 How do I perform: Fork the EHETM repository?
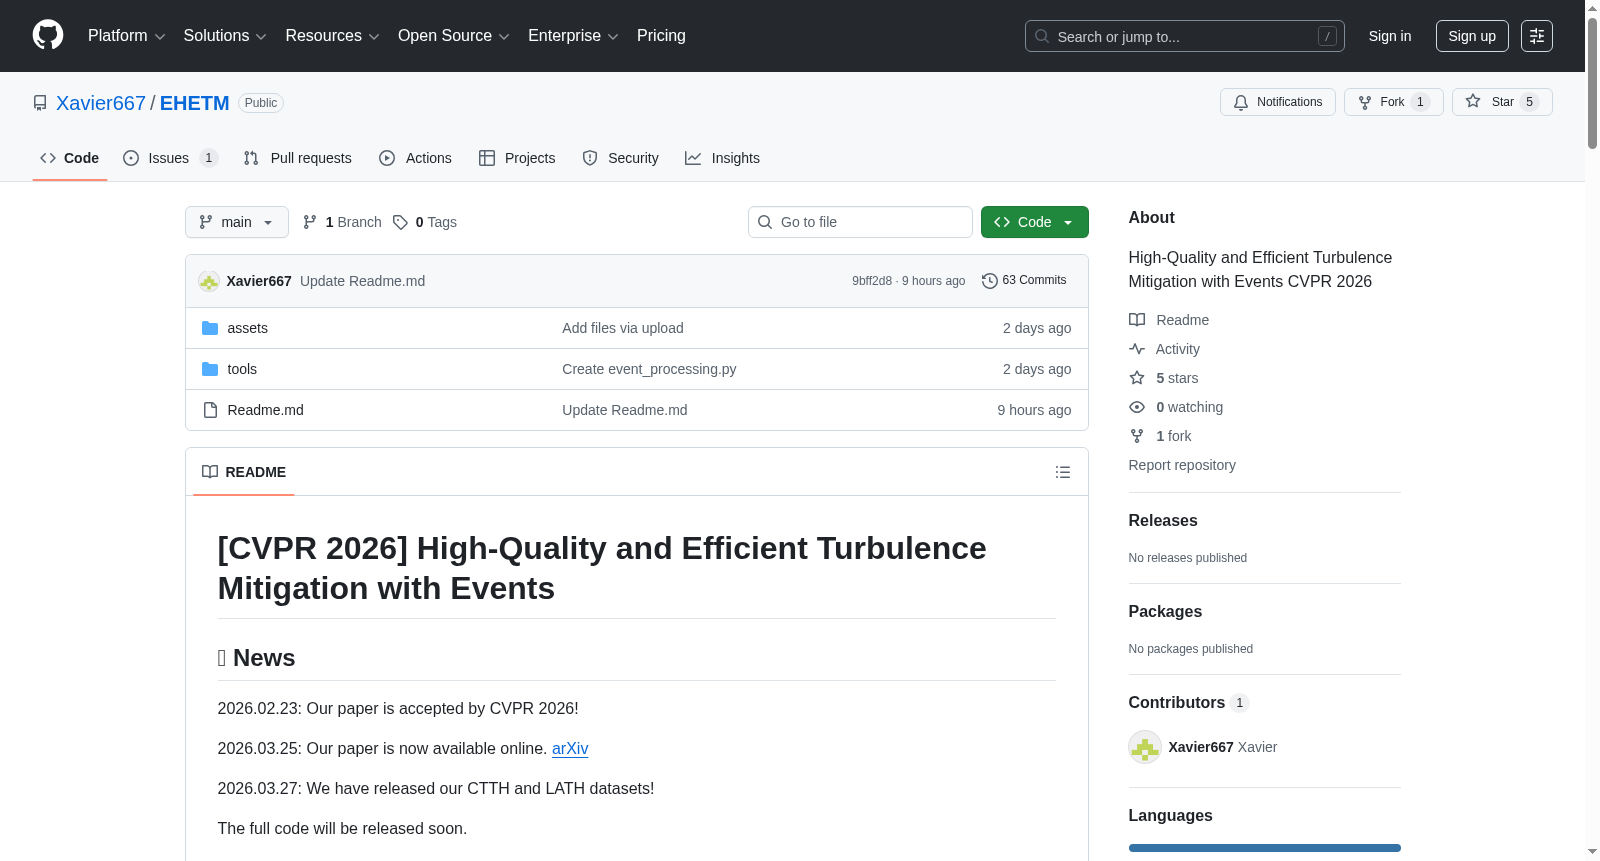coord(1394,102)
